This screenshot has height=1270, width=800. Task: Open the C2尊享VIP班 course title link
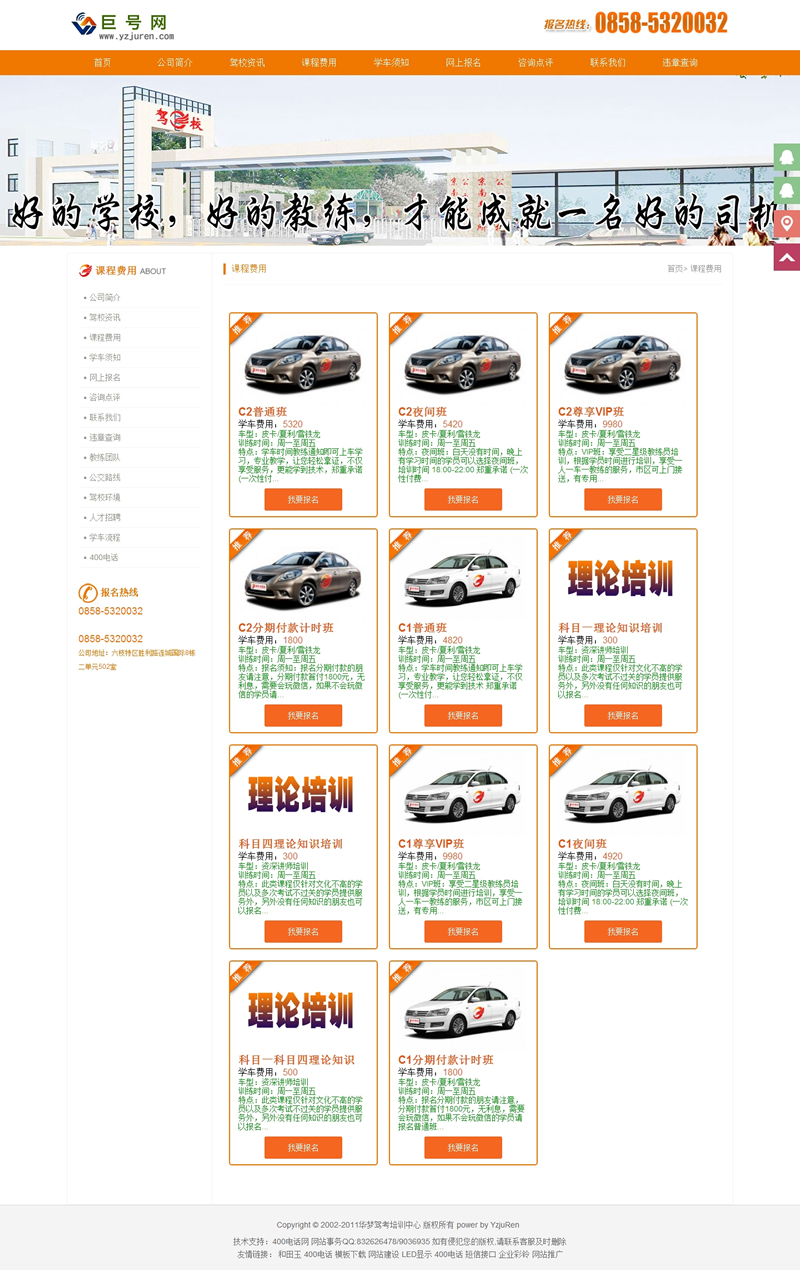[591, 412]
